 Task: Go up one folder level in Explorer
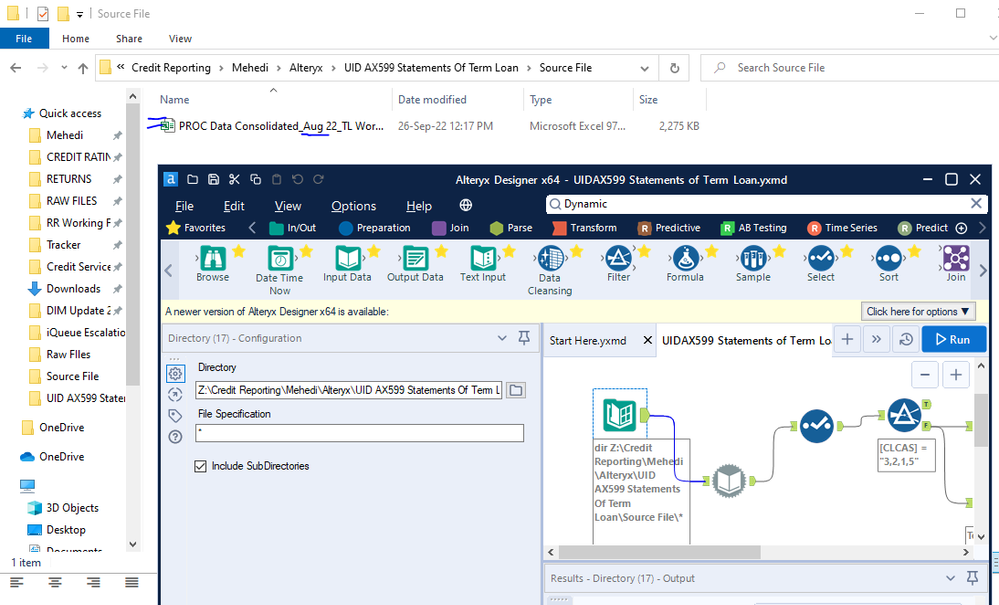coord(83,68)
